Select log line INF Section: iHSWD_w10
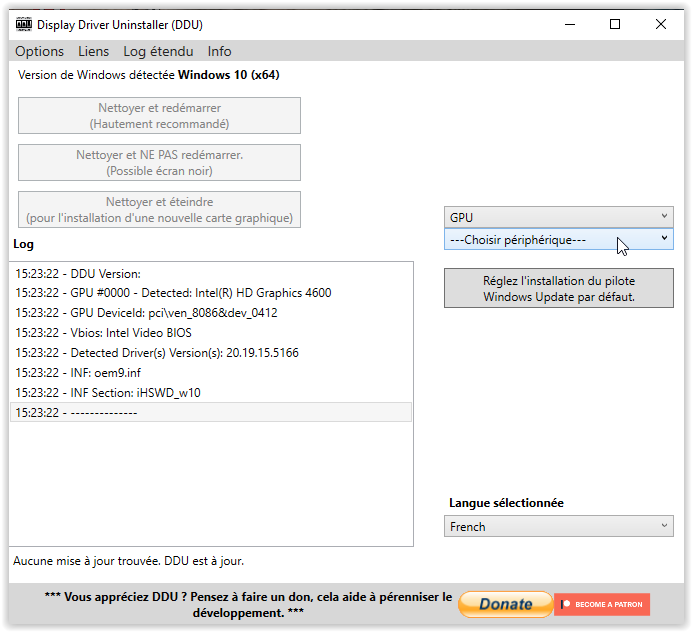 click(x=211, y=393)
